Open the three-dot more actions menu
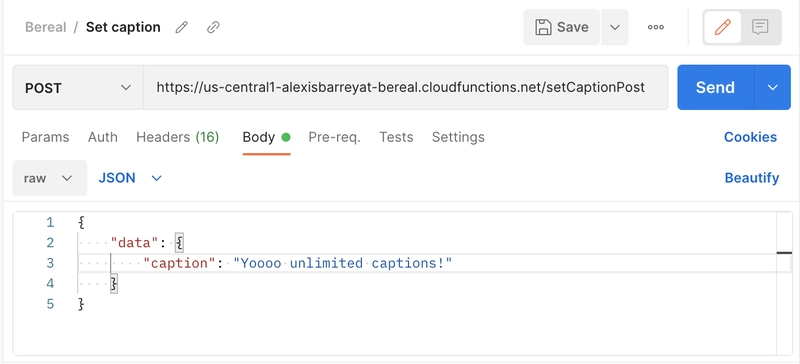800x364 pixels. click(656, 28)
